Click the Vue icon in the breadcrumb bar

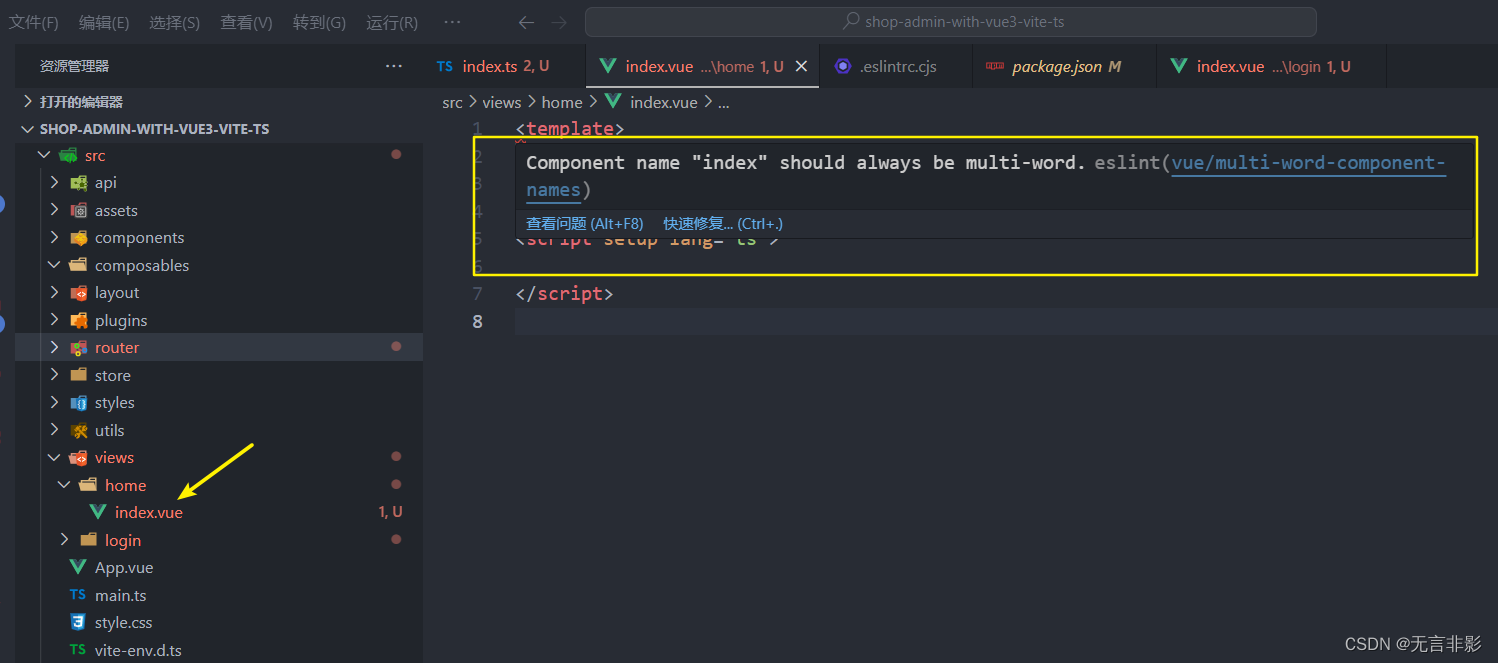pos(611,101)
